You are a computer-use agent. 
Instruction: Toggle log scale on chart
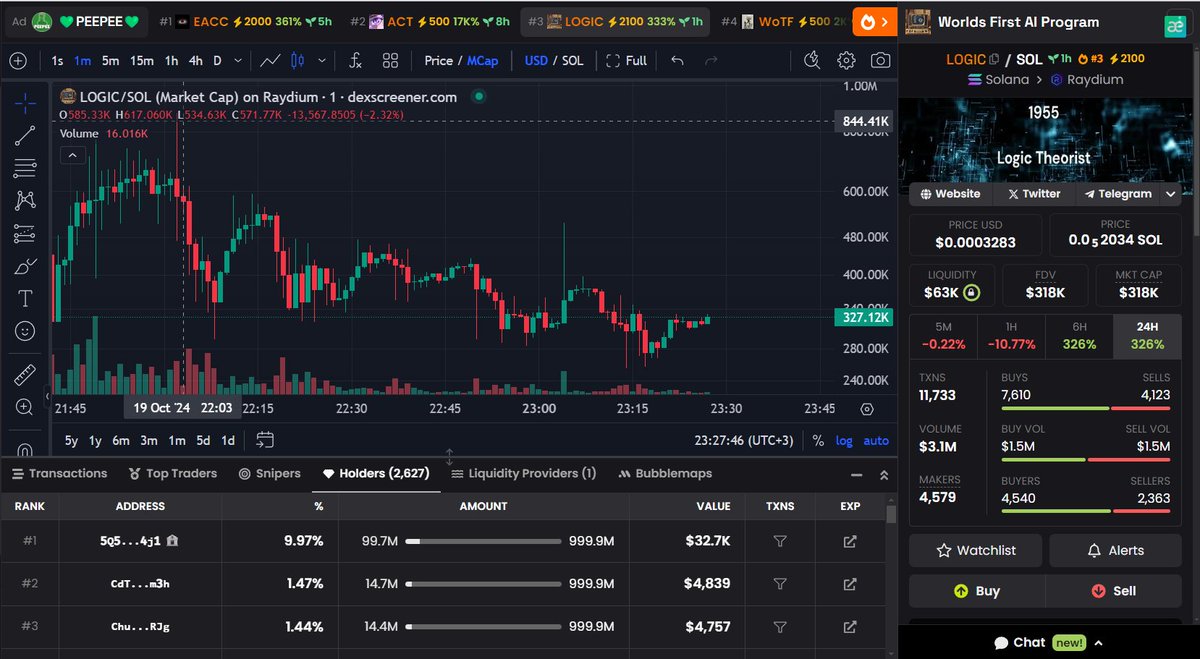pos(845,440)
